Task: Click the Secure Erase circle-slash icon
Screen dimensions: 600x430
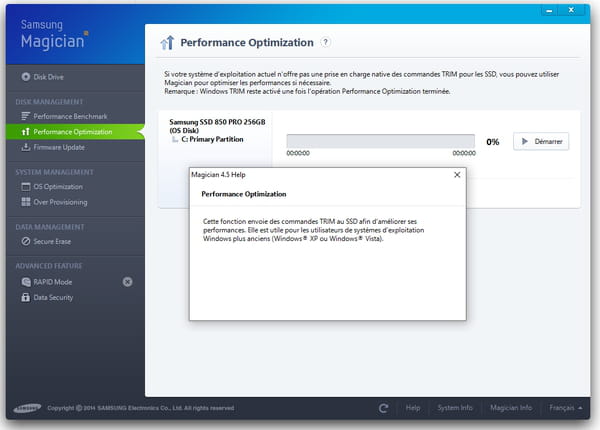Action: tap(26, 241)
